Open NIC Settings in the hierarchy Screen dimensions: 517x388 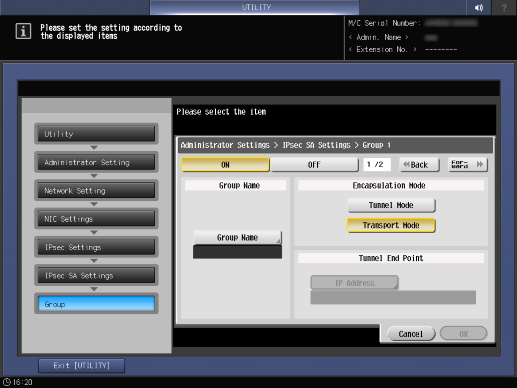point(96,219)
